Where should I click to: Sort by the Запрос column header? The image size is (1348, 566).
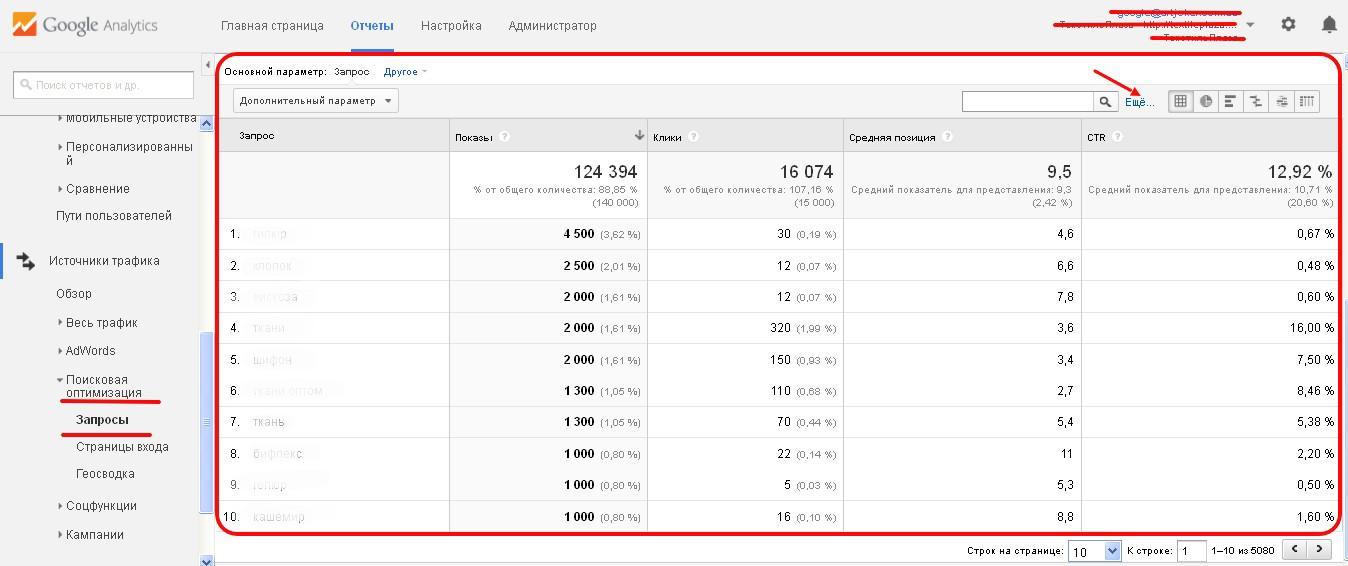pos(256,136)
